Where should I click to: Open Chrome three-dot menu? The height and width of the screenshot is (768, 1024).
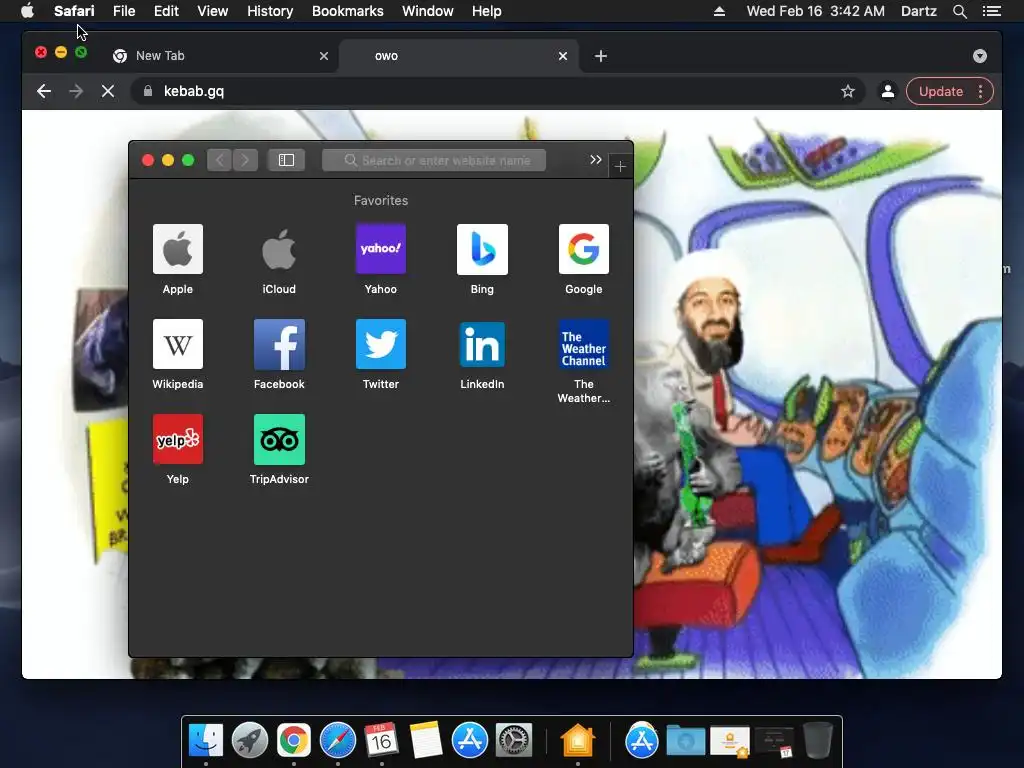(x=980, y=91)
